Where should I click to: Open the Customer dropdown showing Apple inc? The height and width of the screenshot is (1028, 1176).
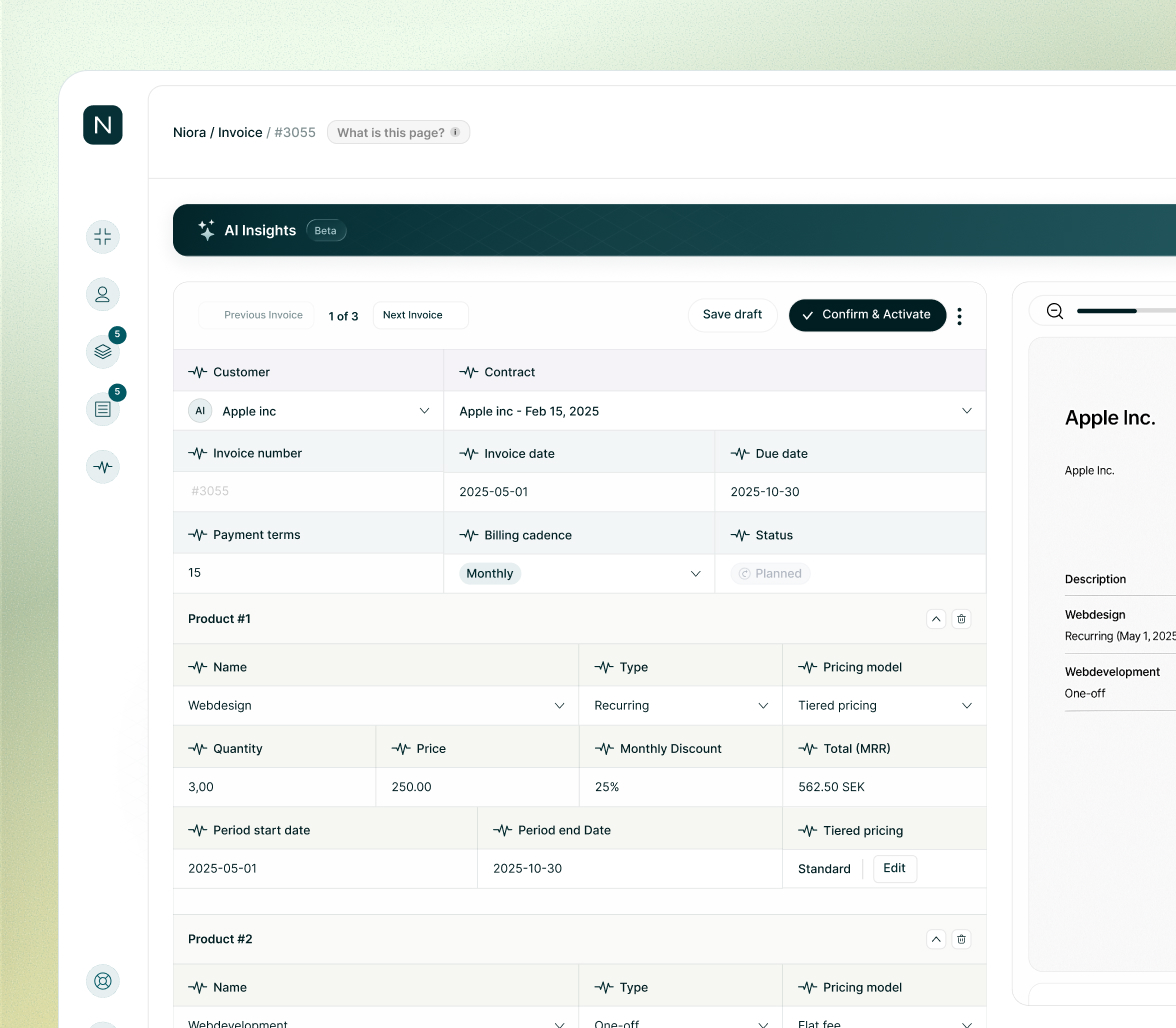tap(308, 411)
